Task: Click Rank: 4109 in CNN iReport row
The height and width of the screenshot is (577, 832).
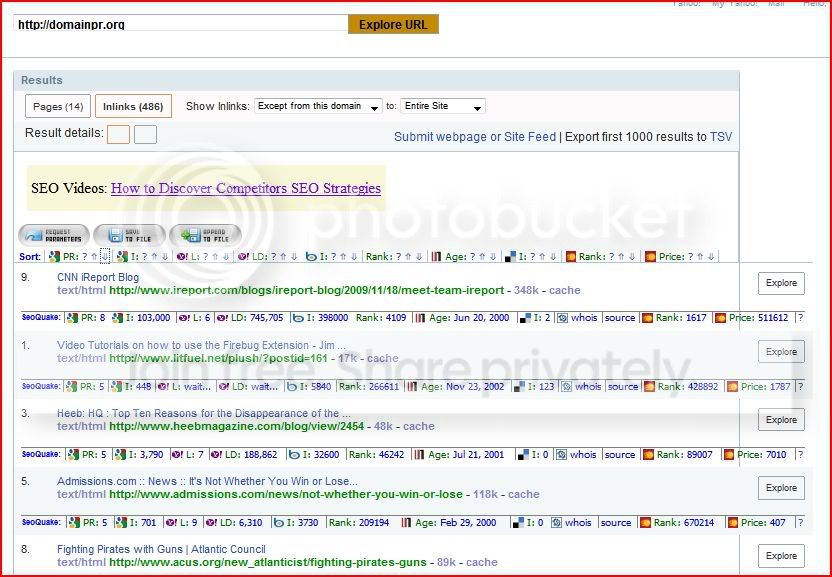Action: [380, 318]
